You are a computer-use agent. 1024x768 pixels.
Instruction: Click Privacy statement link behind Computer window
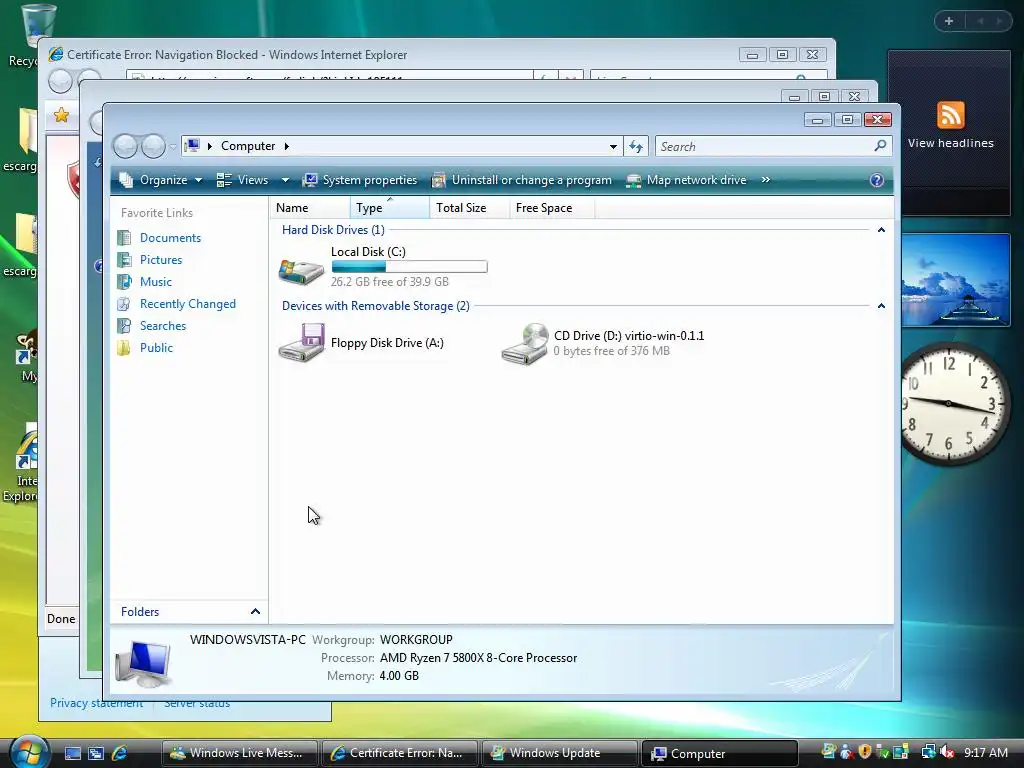(x=96, y=703)
